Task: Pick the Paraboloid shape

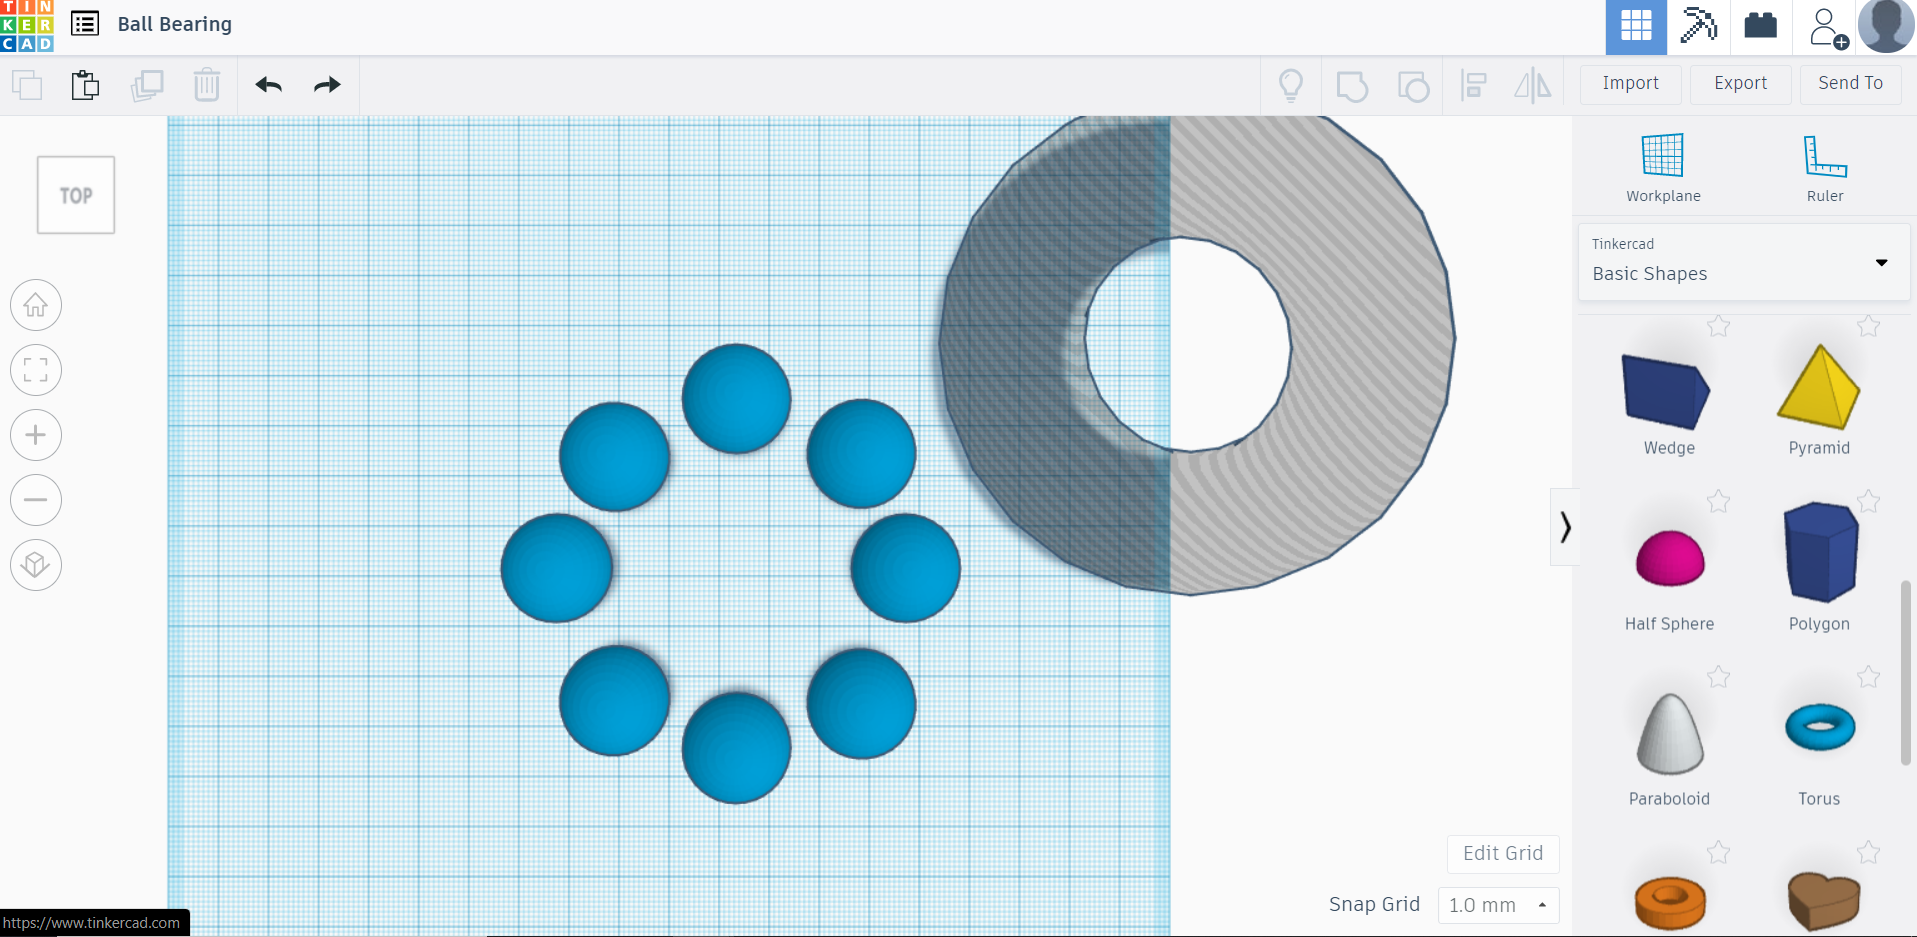Action: (x=1670, y=733)
